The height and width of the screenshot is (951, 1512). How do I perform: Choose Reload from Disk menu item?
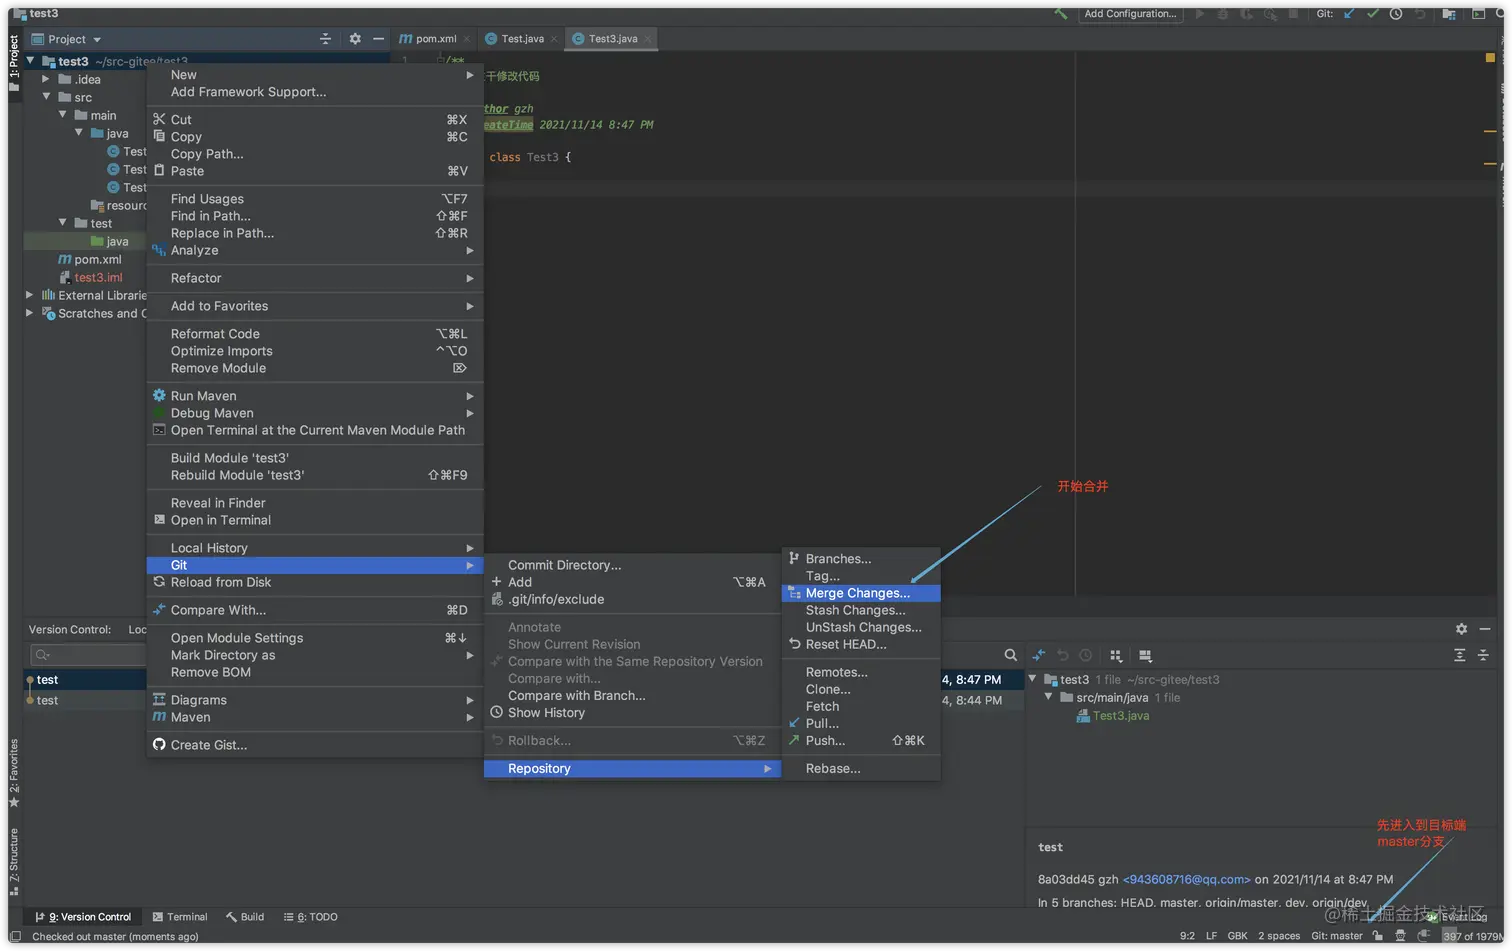pos(315,582)
